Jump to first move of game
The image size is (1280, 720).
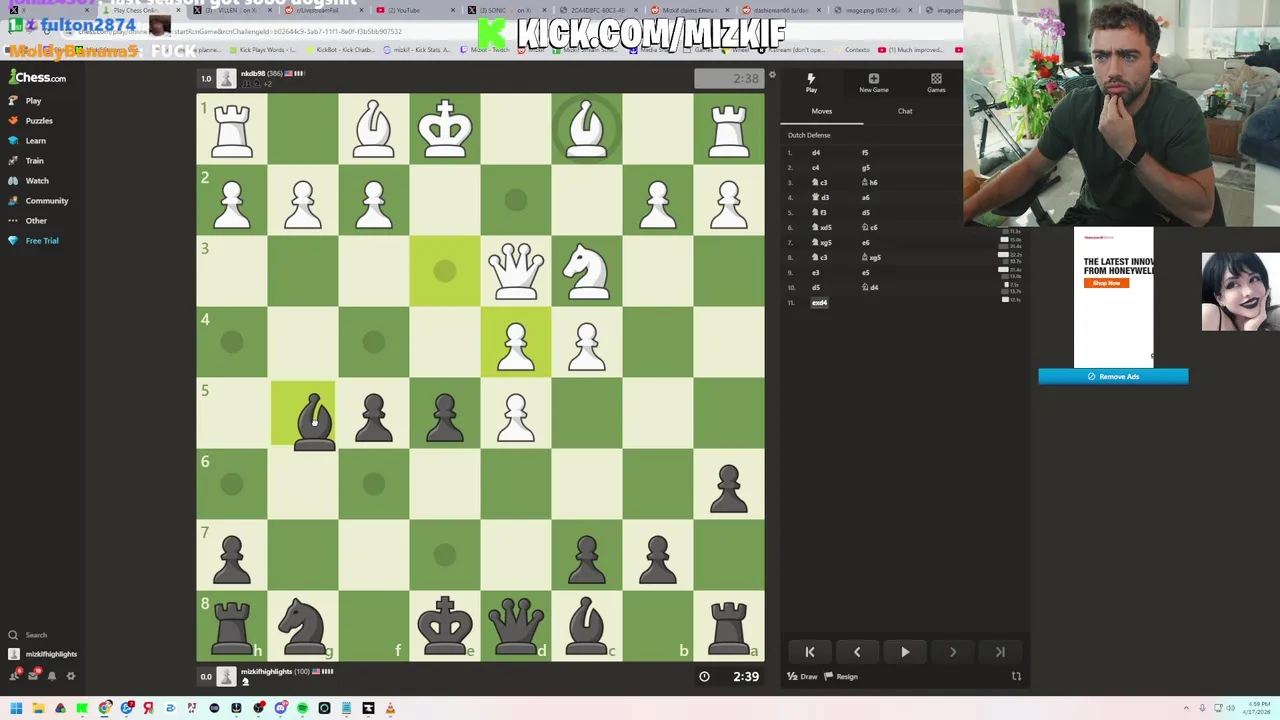pyautogui.click(x=810, y=652)
